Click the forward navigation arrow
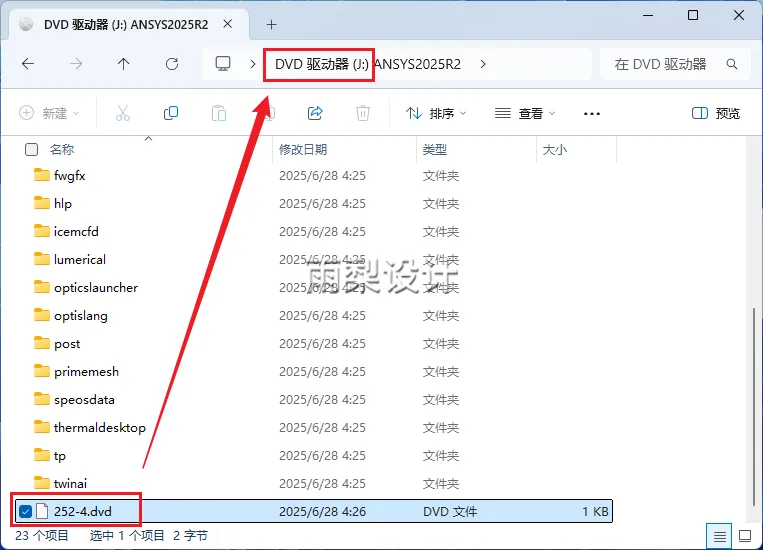Viewport: 763px width, 550px height. (x=76, y=64)
